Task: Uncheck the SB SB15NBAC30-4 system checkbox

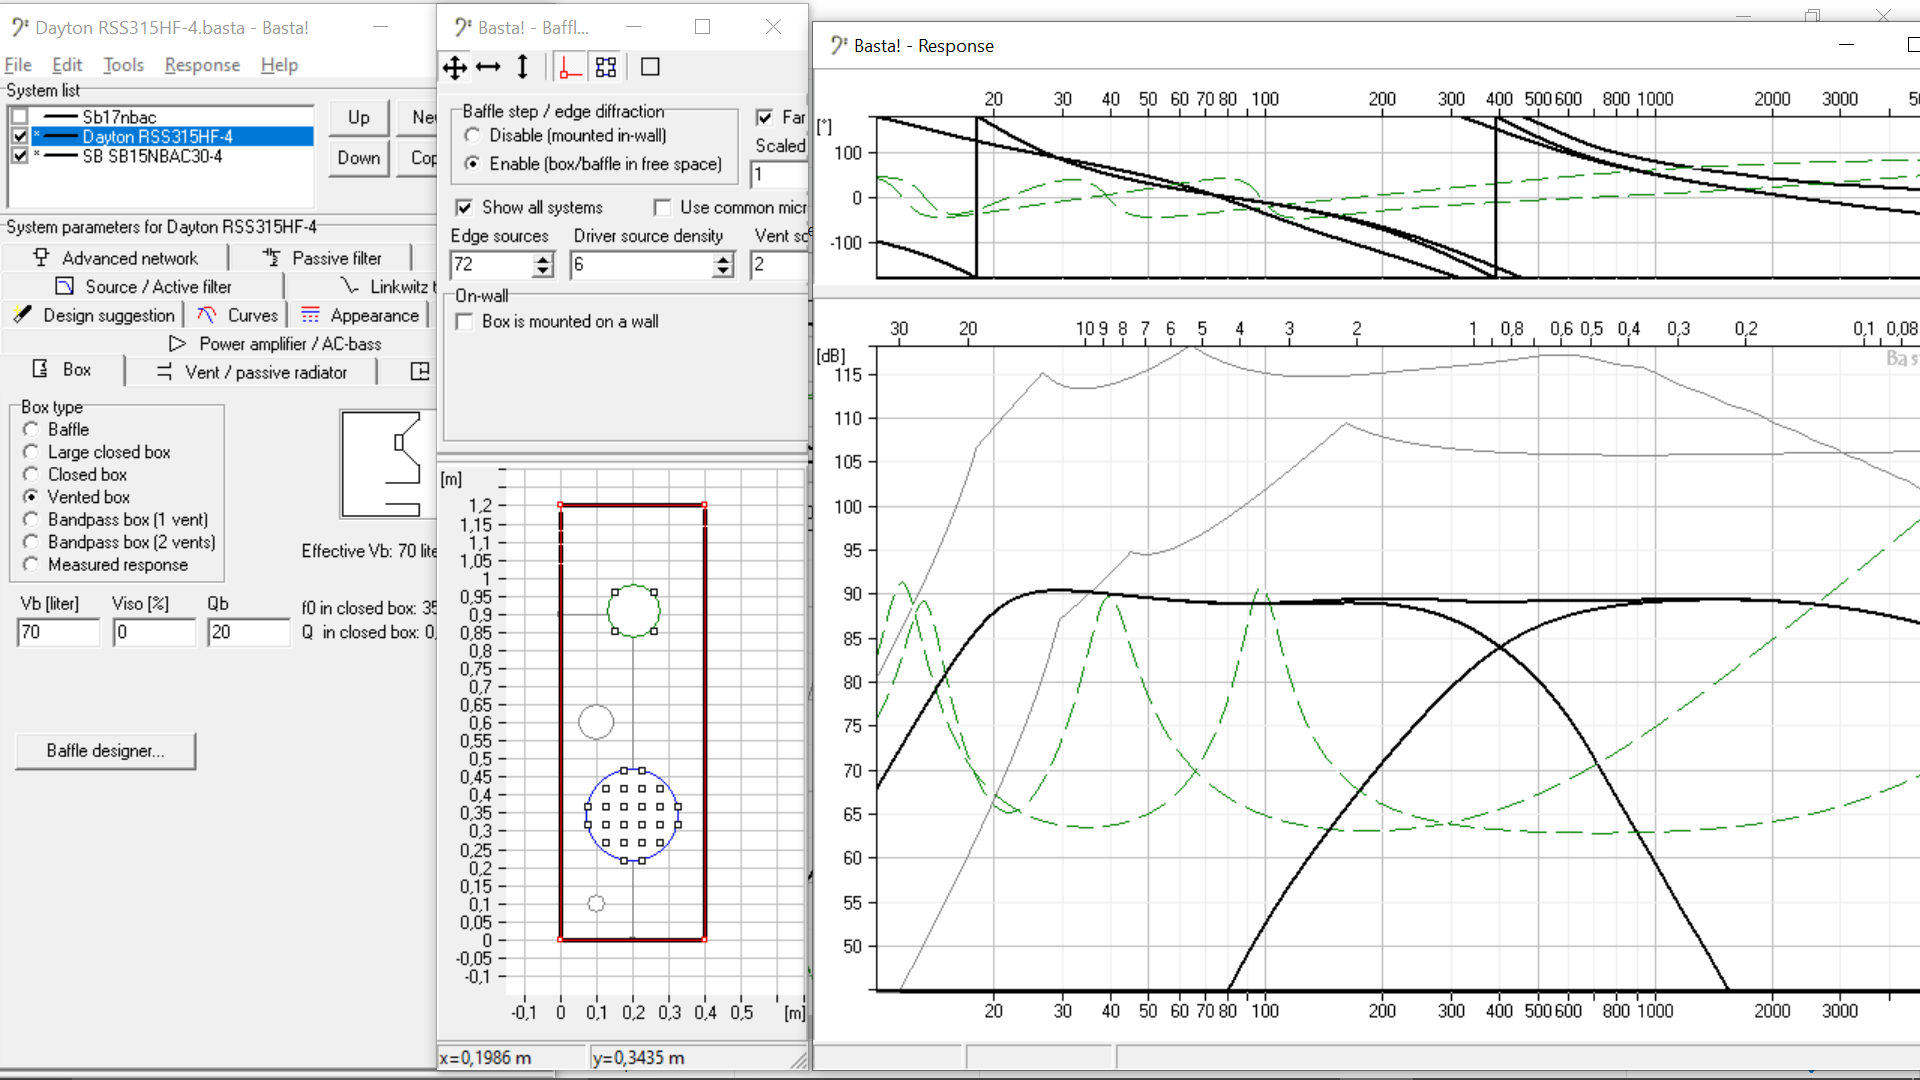Action: (x=20, y=156)
